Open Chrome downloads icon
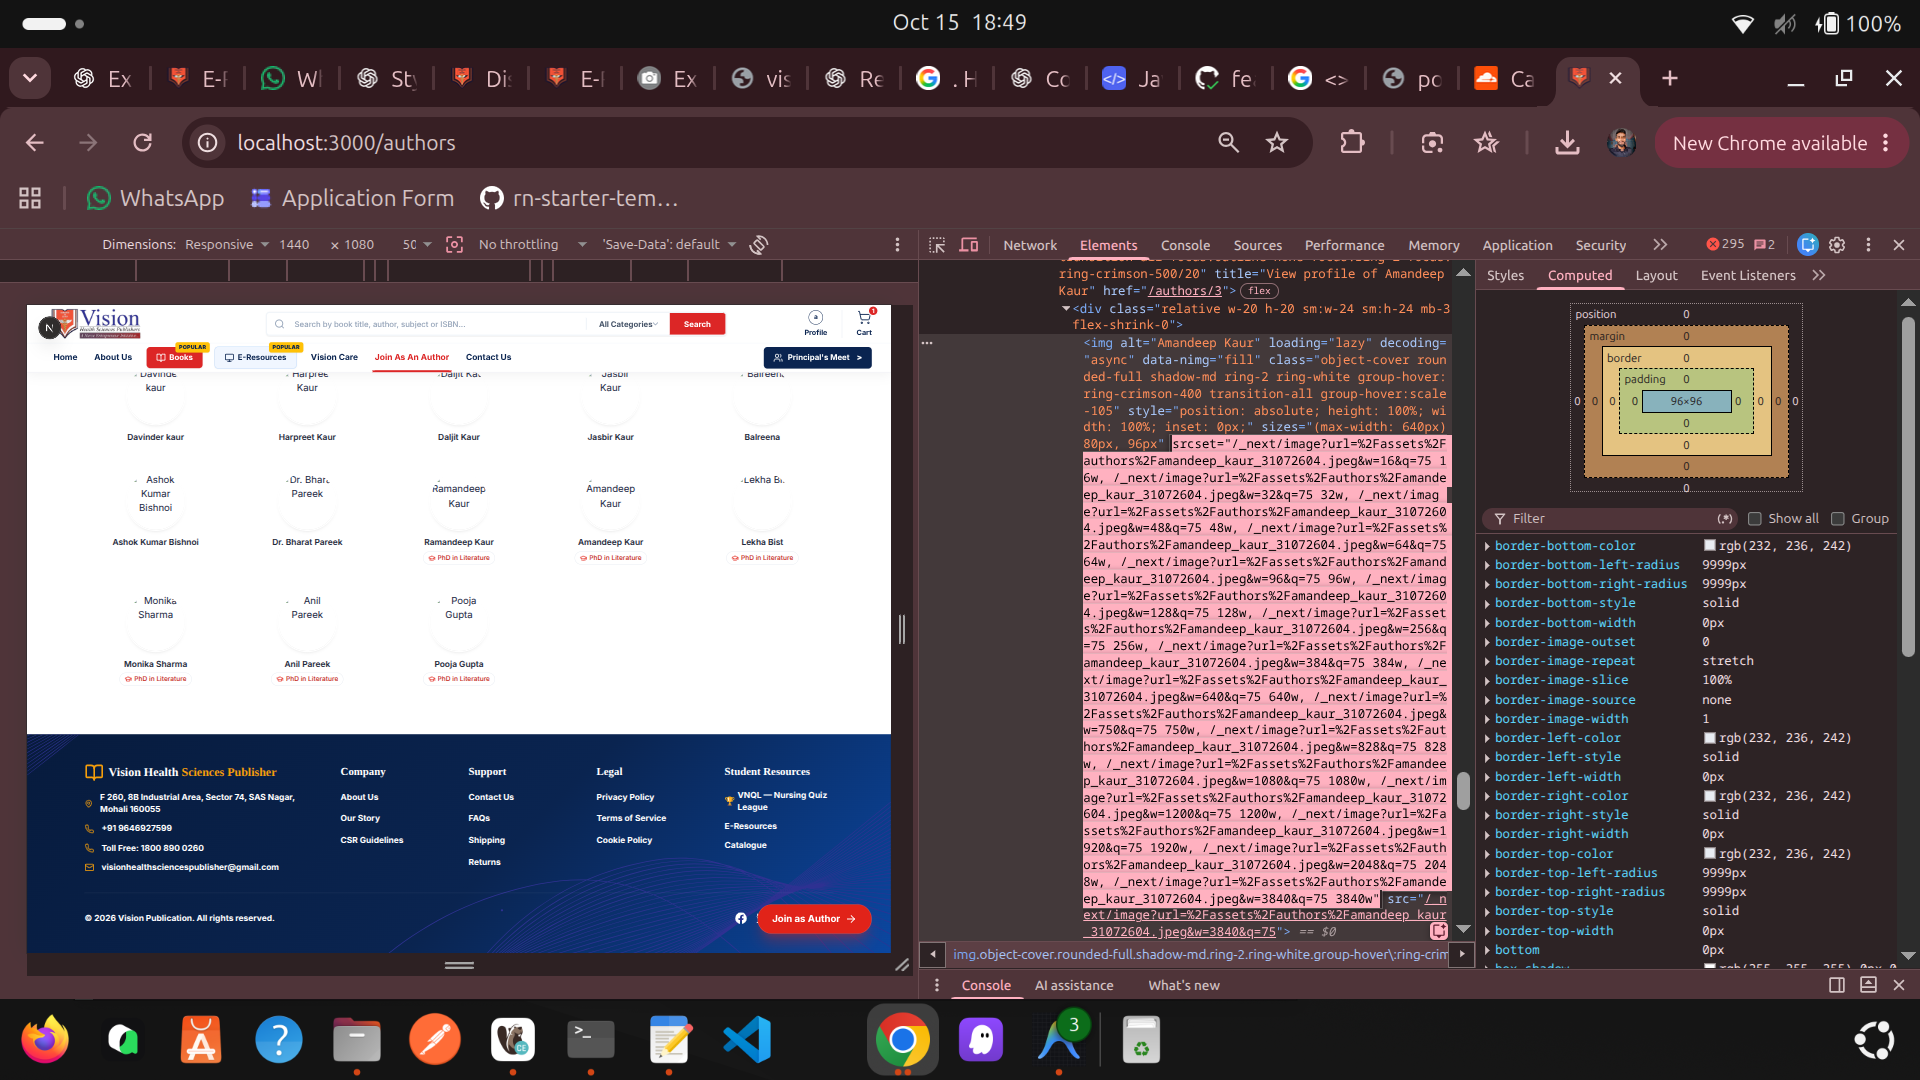This screenshot has height=1080, width=1920. (x=1567, y=143)
